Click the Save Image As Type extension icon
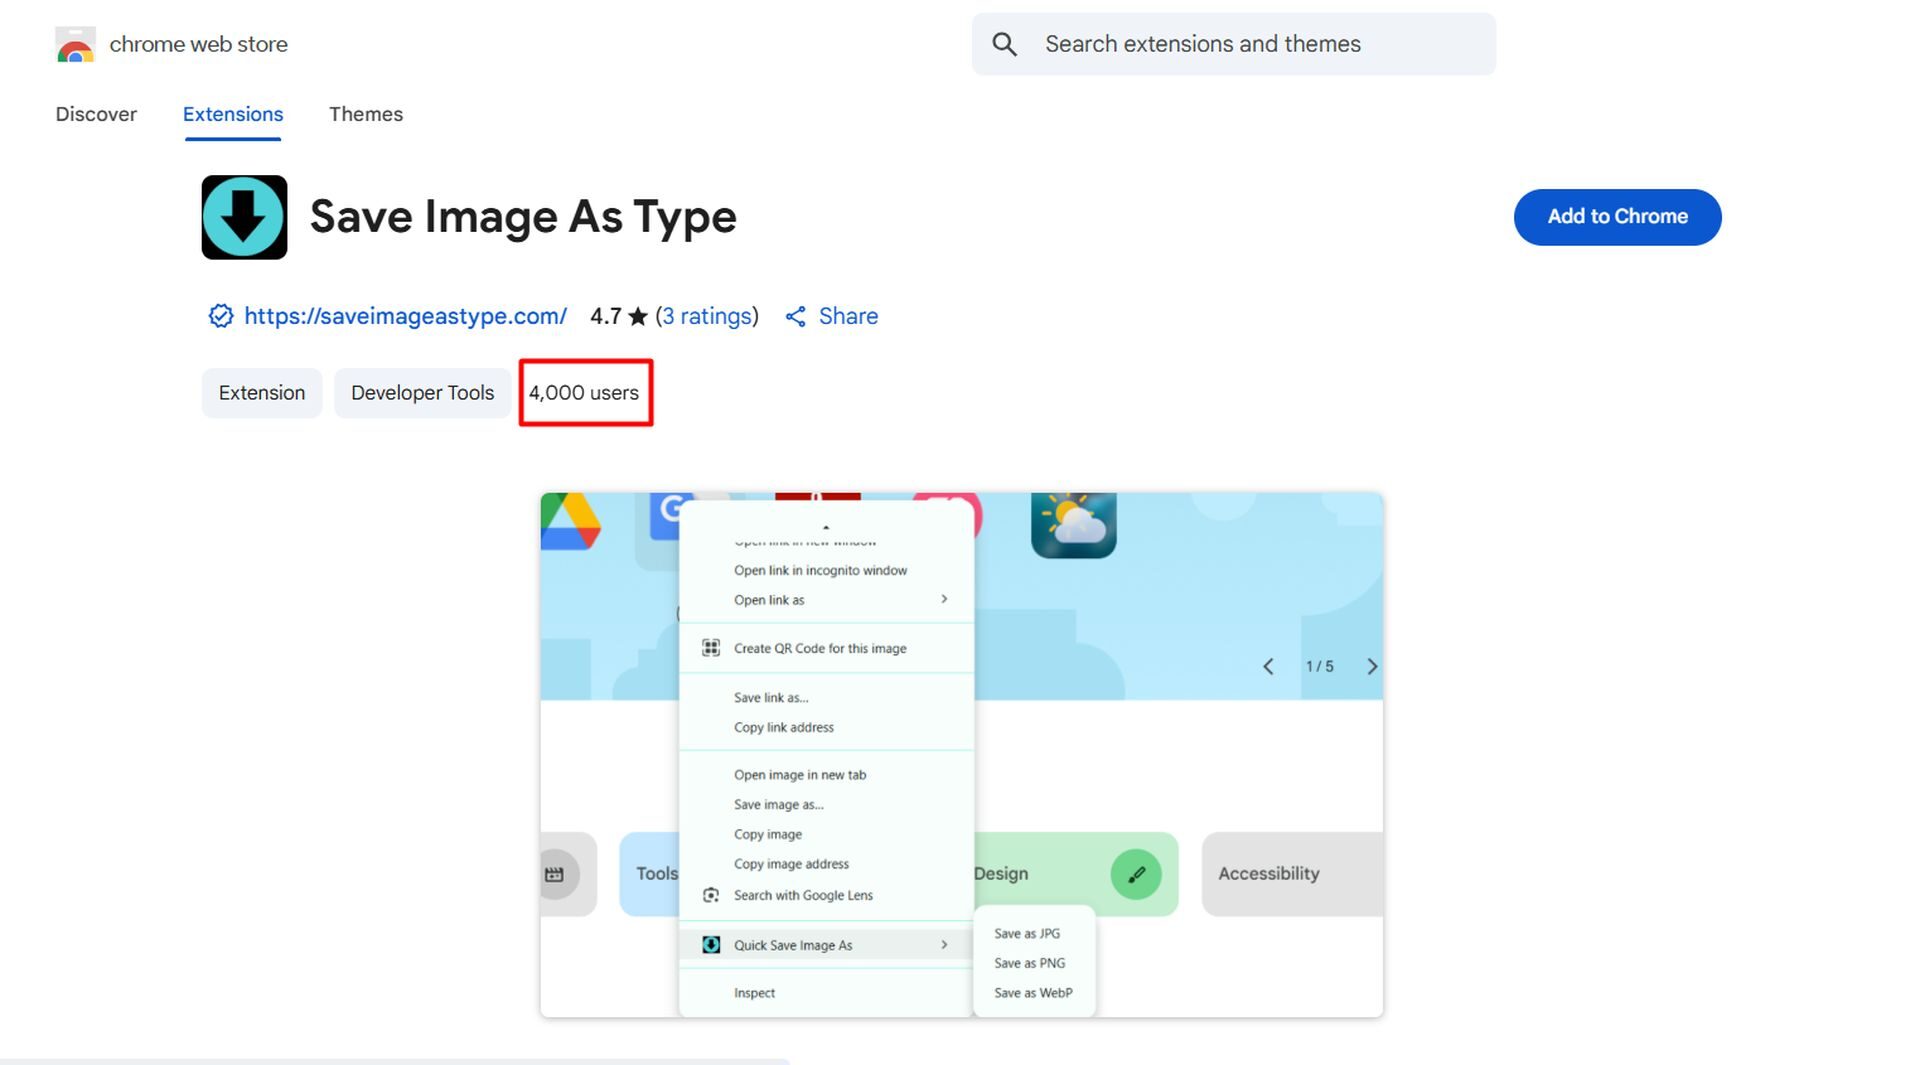Image resolution: width=1920 pixels, height=1065 pixels. pyautogui.click(x=244, y=217)
